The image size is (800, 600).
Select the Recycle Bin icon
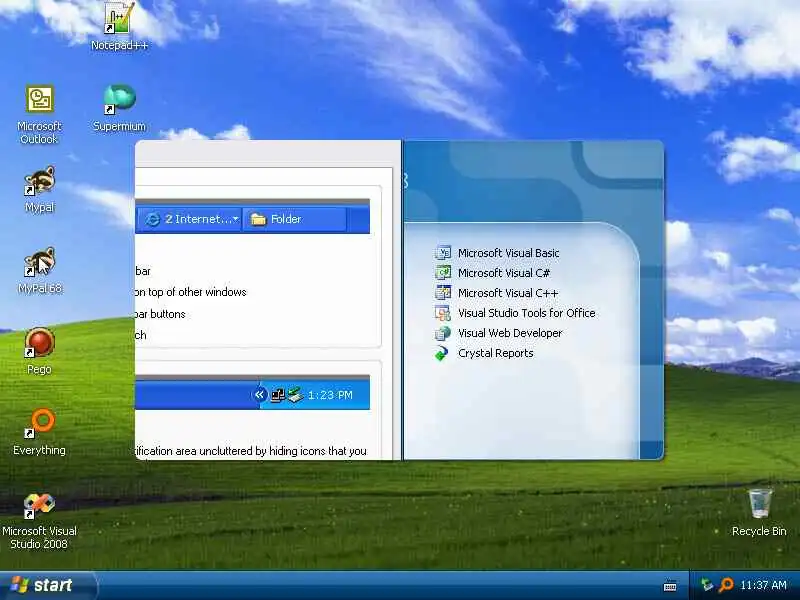[759, 512]
